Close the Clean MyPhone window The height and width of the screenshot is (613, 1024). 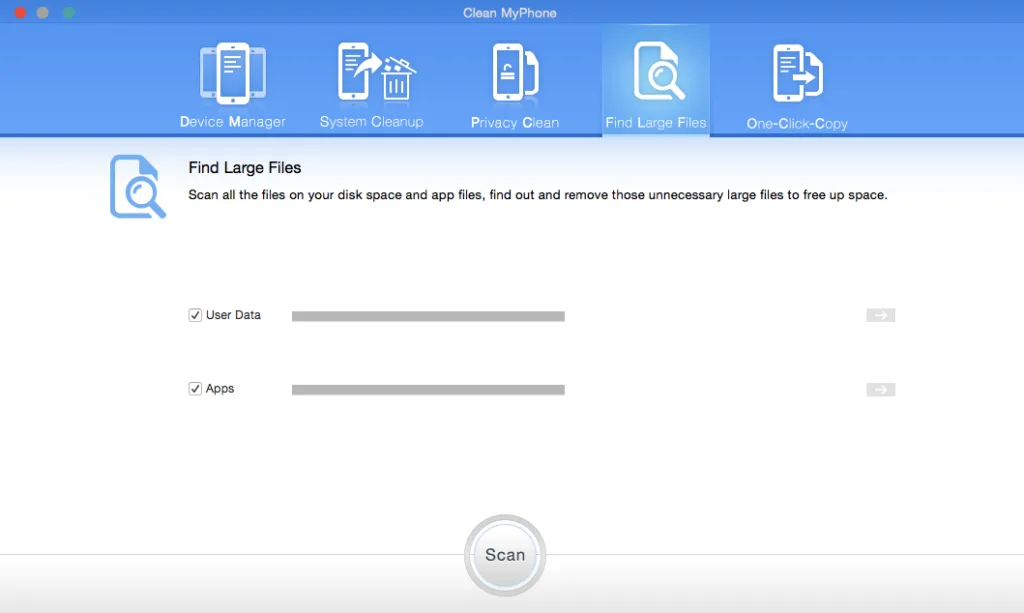20,12
